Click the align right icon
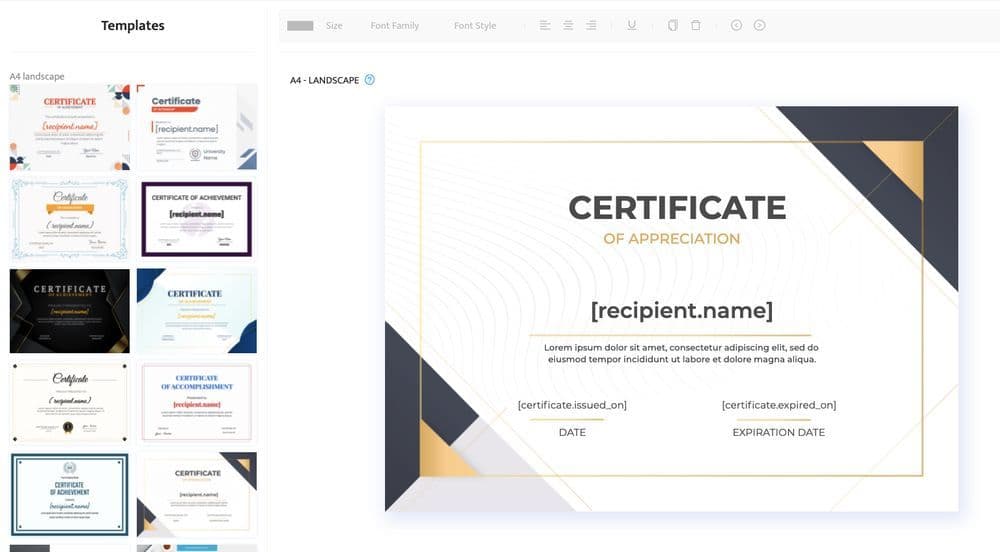1000x552 pixels. (591, 25)
